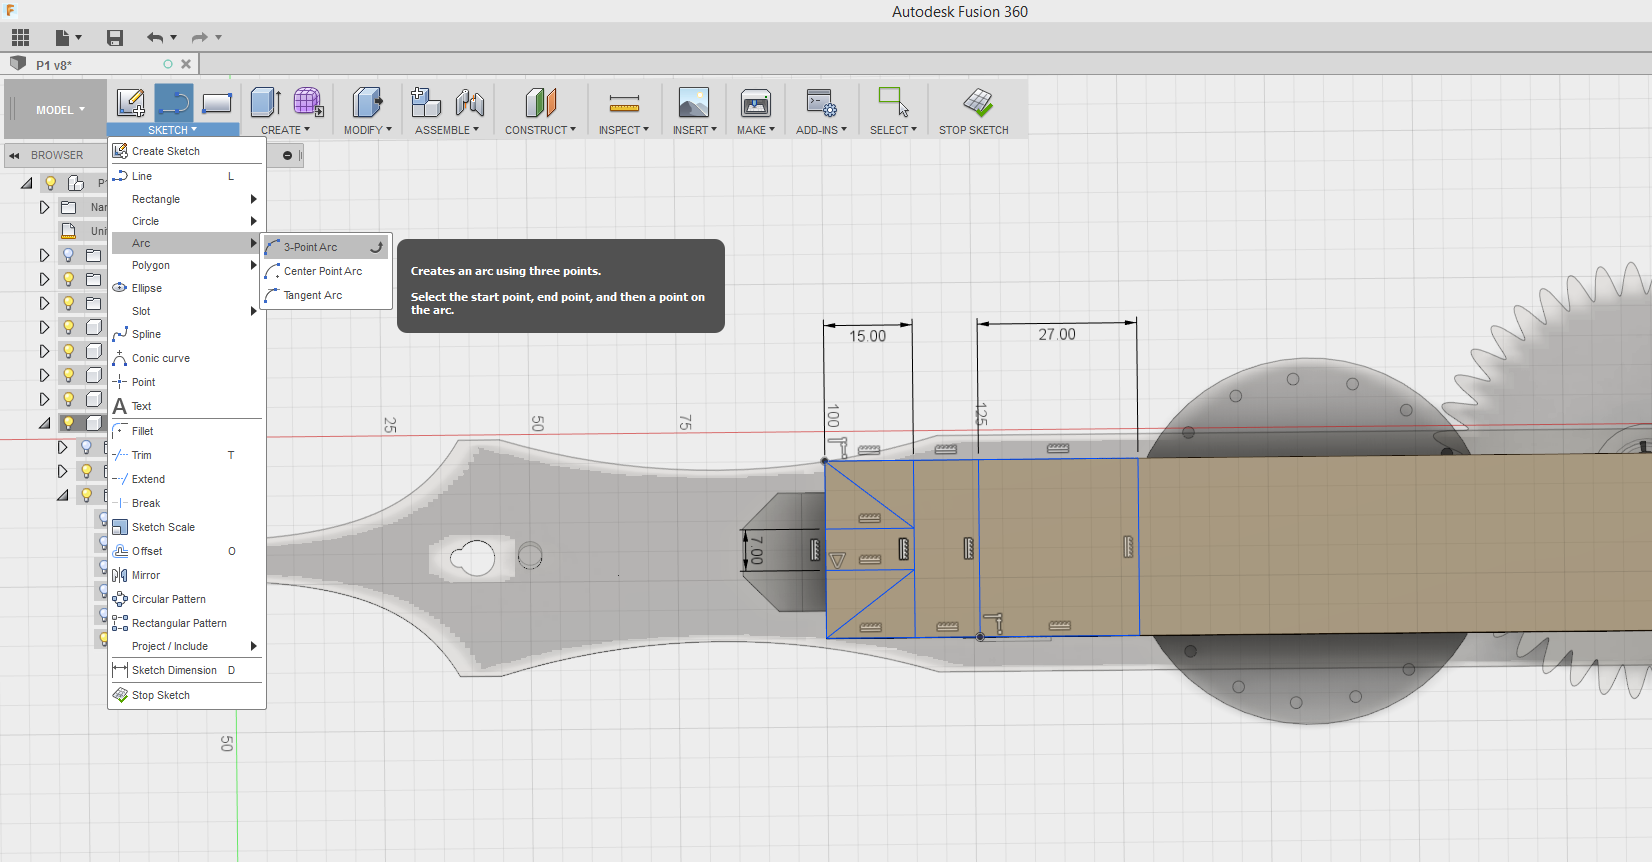Open the ASSEMBLE dropdown menu
This screenshot has width=1652, height=862.
(447, 130)
